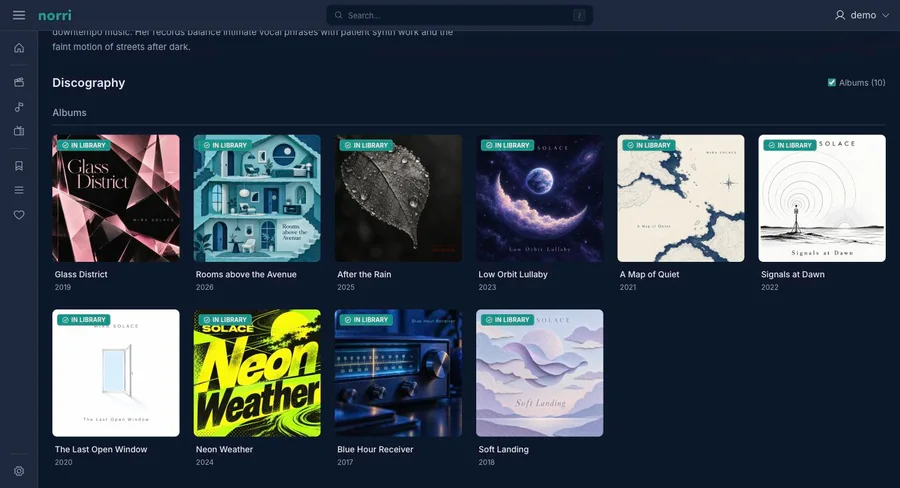Toggle the Albums (10) checkbox
Screen dimensions: 900x488
(x=832, y=83)
